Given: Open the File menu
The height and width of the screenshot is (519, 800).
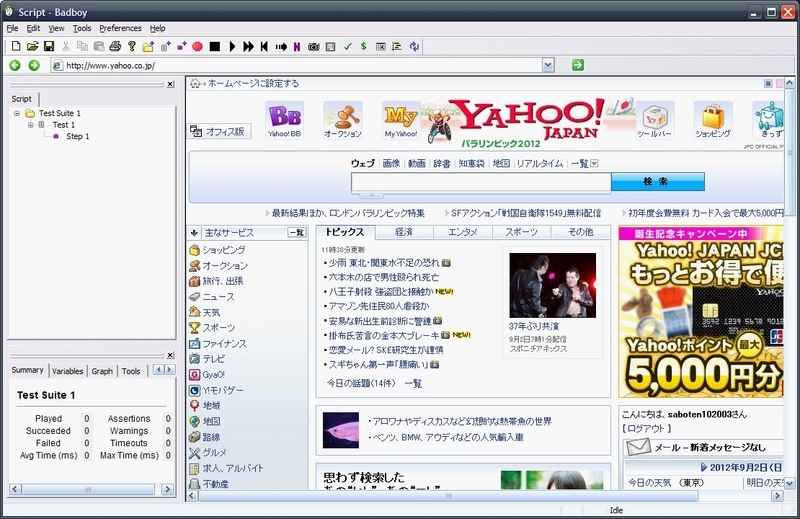Looking at the screenshot, I should click(x=12, y=28).
